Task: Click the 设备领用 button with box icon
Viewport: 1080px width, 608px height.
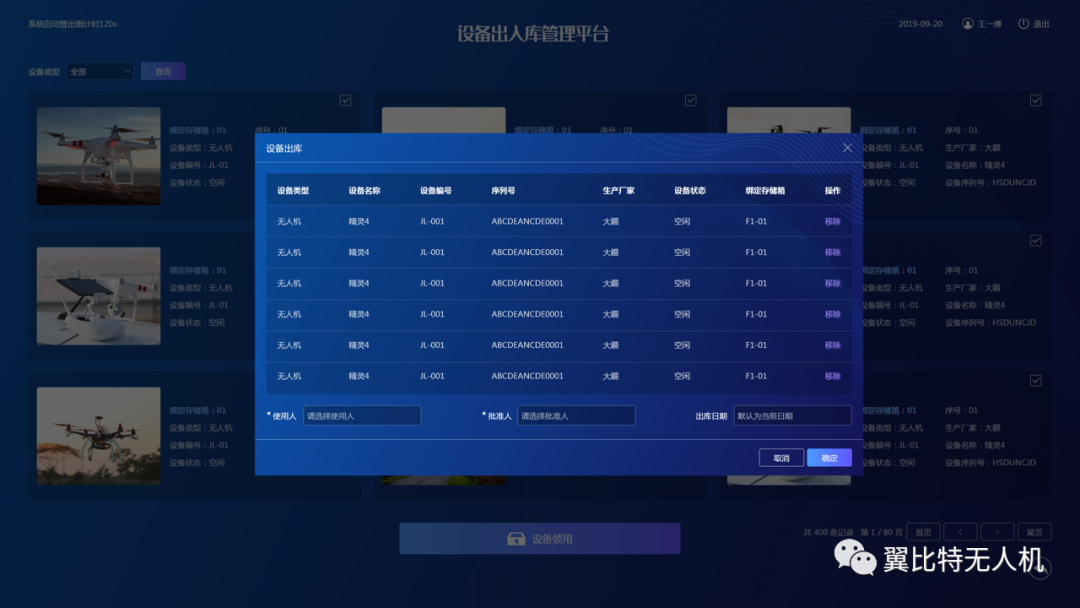Action: tap(539, 539)
